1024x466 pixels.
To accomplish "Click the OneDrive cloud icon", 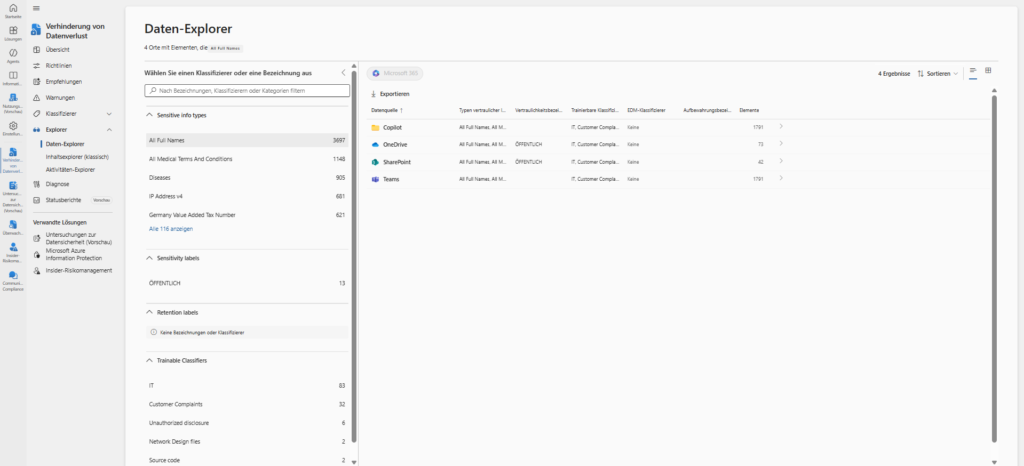I will 375,145.
